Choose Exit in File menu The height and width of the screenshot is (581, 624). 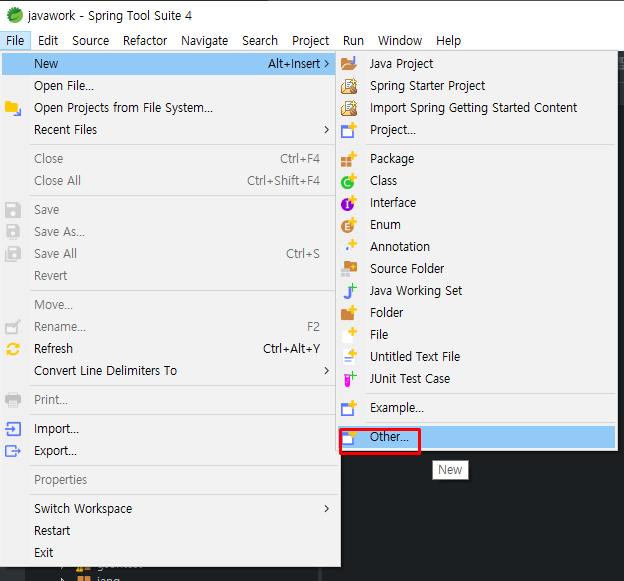(169, 553)
